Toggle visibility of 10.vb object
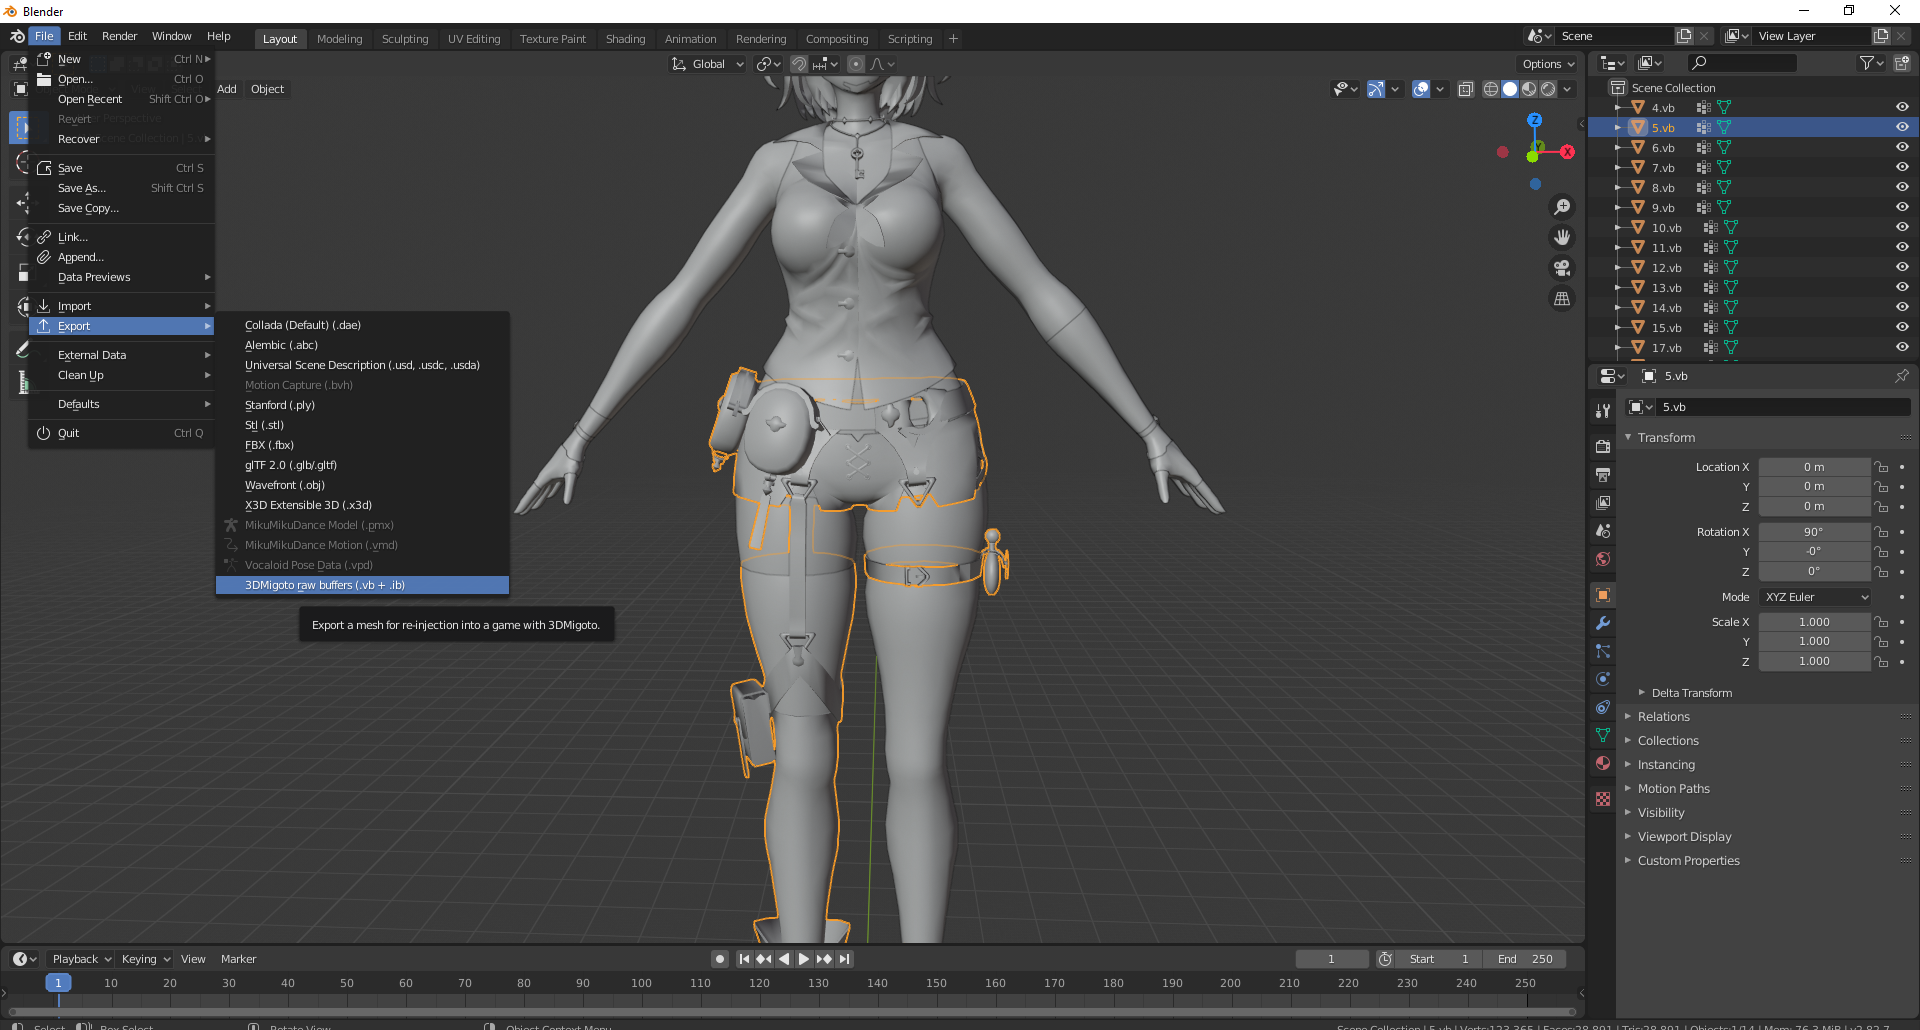 coord(1902,227)
